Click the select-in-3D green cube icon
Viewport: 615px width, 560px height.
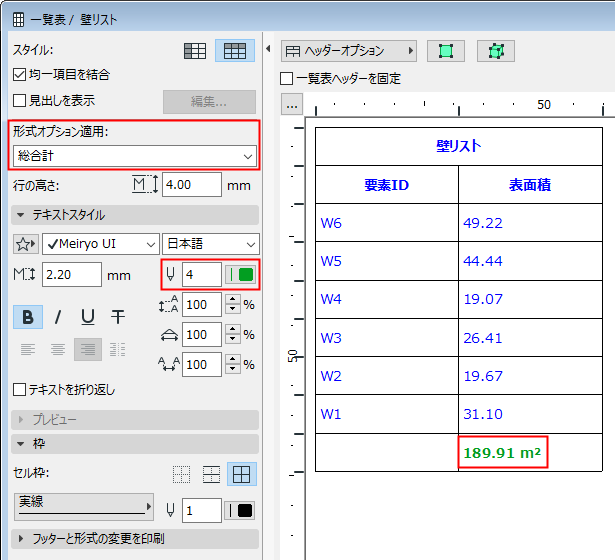point(496,51)
